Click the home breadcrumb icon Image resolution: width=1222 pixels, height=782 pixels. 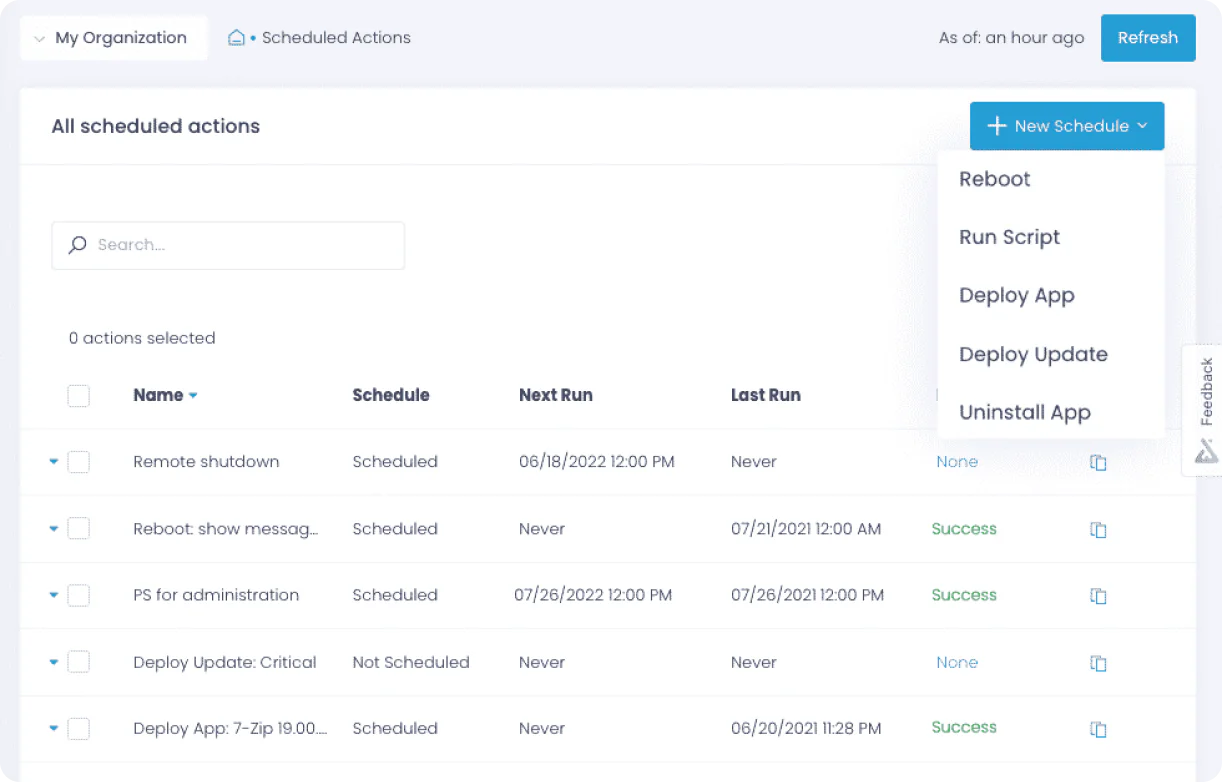click(x=236, y=37)
